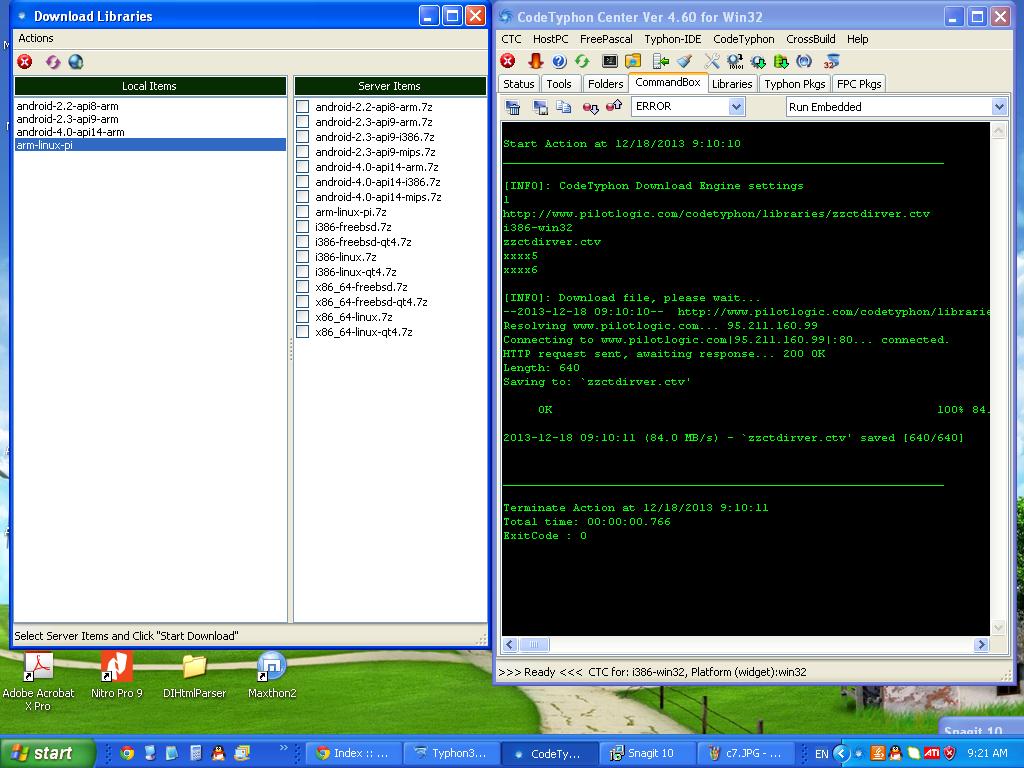The width and height of the screenshot is (1024, 768).
Task: Click the orange down-arrow icon in CodeTyphon toolbar
Action: click(x=536, y=61)
